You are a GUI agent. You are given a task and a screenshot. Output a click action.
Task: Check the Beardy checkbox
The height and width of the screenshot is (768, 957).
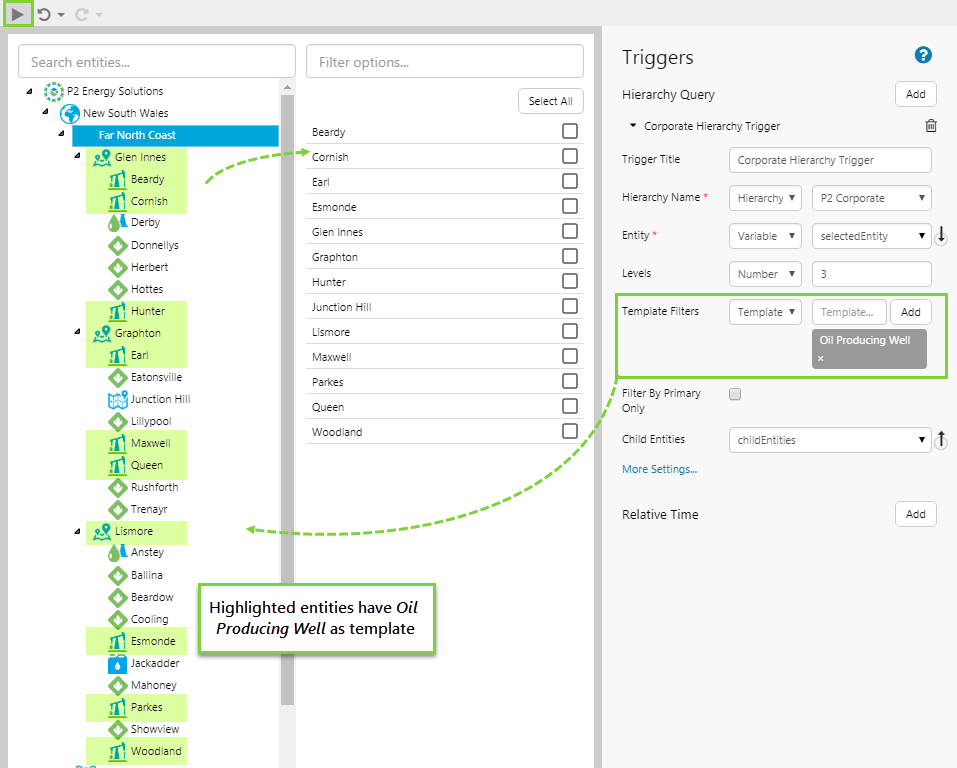click(569, 131)
